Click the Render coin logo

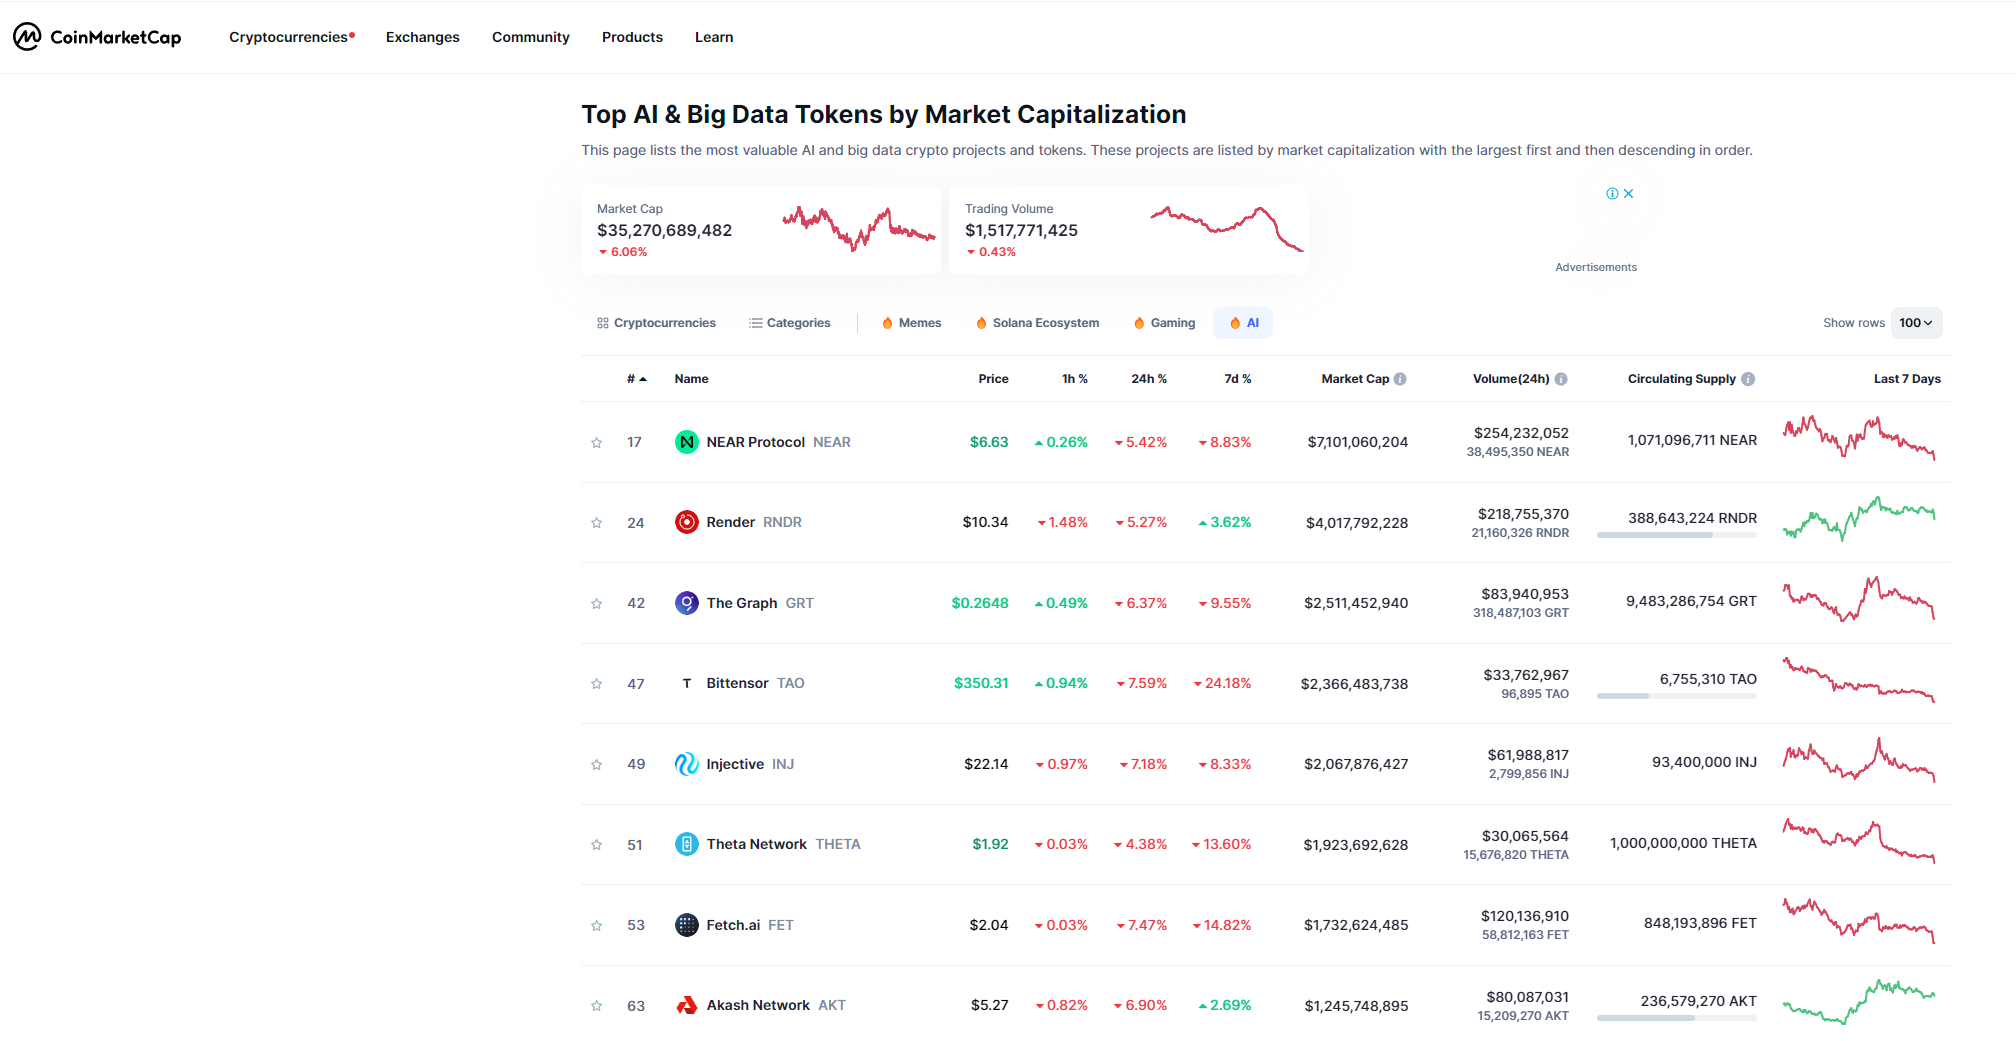[x=687, y=522]
